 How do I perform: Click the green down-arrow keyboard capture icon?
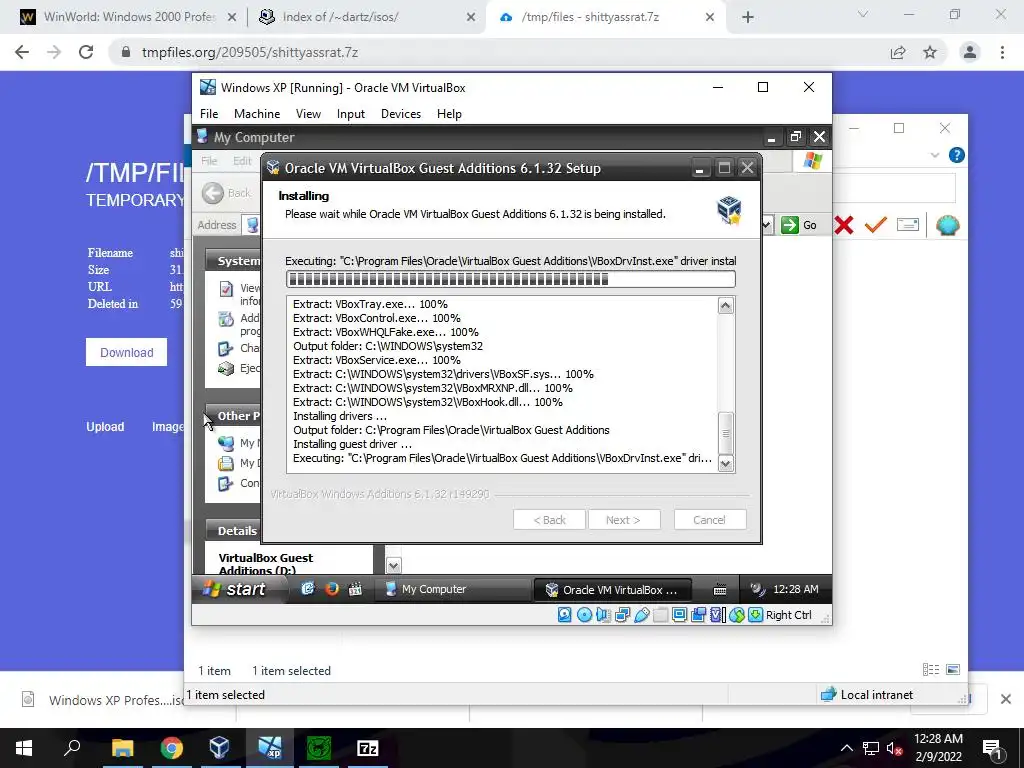[756, 615]
